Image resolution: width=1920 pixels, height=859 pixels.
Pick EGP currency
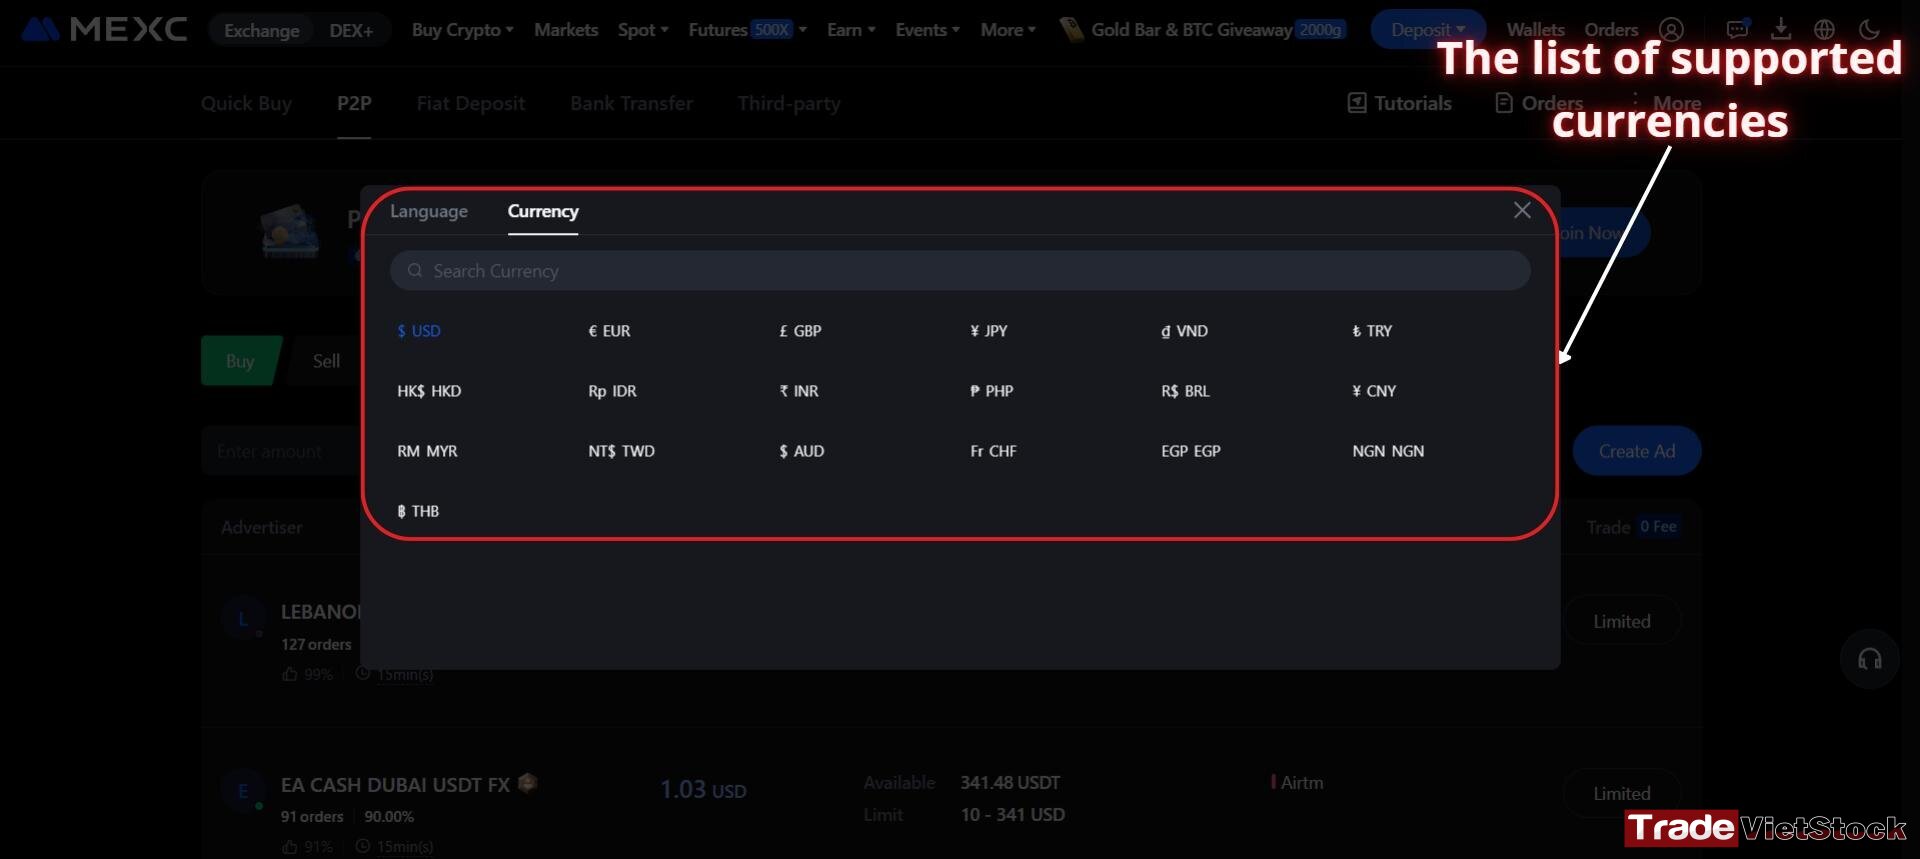[x=1191, y=451]
